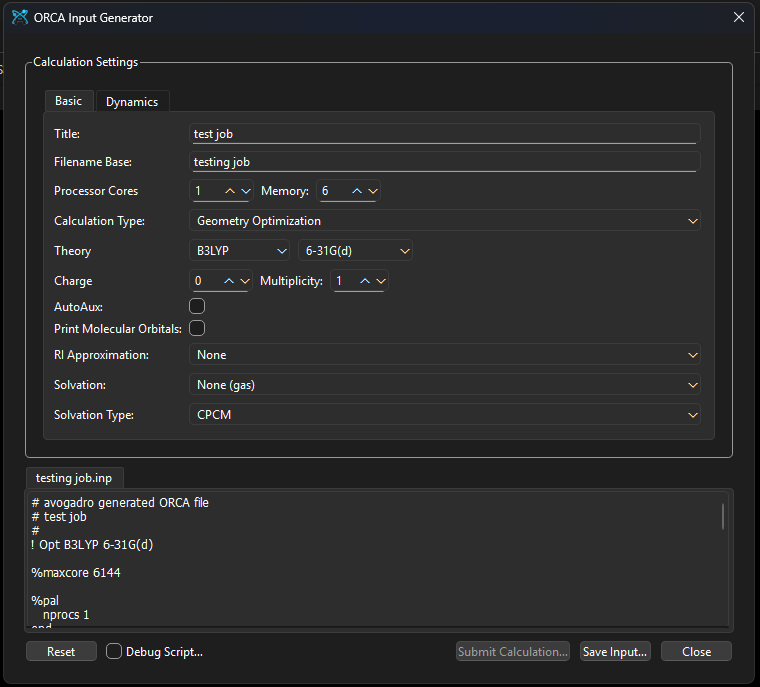The width and height of the screenshot is (760, 687).
Task: Open the Calculation Type dropdown
Action: [444, 221]
